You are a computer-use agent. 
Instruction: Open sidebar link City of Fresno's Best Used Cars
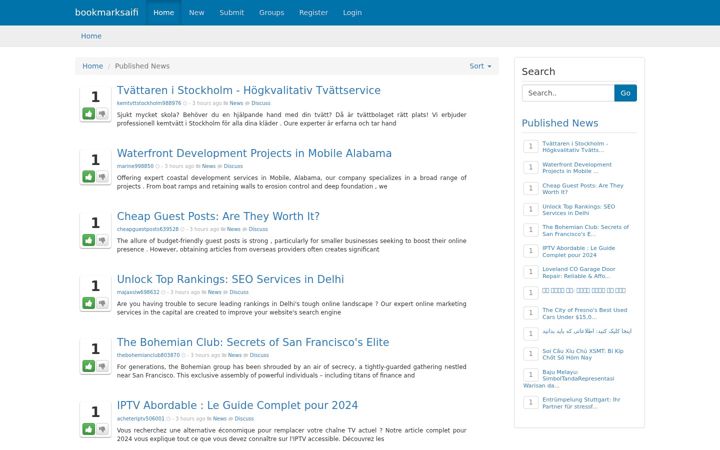click(x=585, y=313)
